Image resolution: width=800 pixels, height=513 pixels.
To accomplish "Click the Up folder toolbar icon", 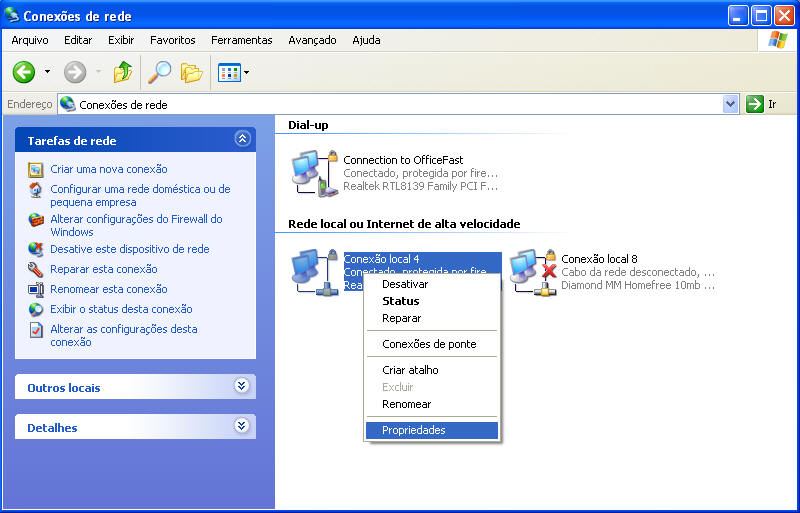I will pos(123,72).
